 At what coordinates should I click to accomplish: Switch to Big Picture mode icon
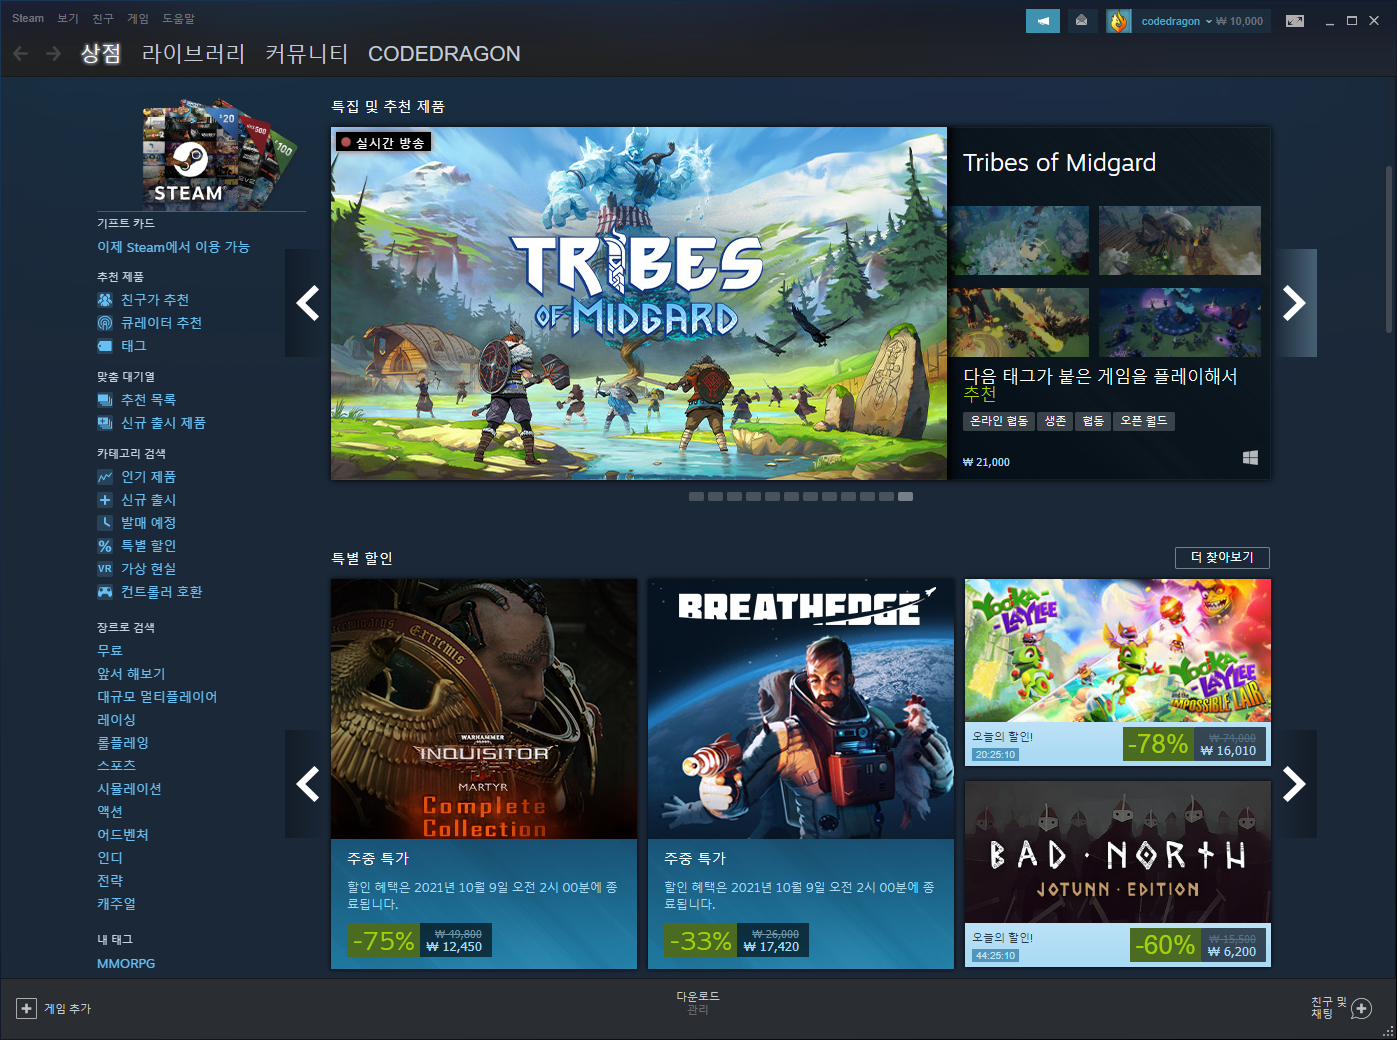coord(1295,21)
